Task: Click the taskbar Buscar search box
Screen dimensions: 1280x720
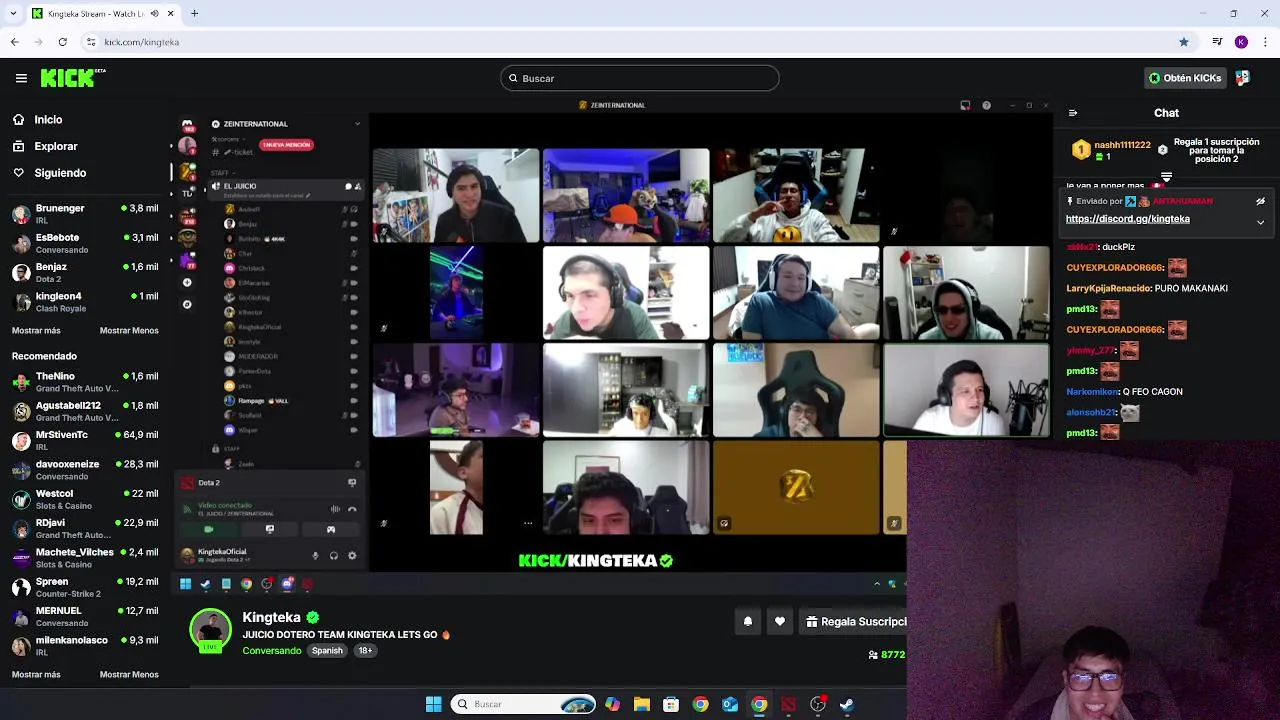Action: coord(523,704)
